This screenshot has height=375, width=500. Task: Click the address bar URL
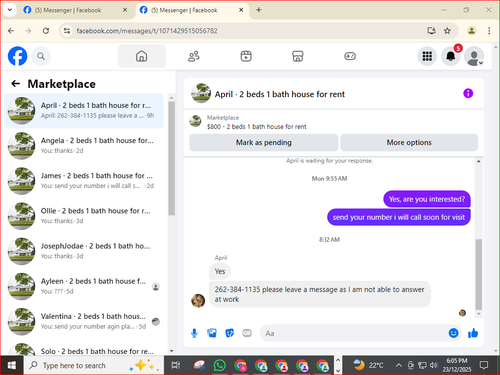click(x=147, y=31)
